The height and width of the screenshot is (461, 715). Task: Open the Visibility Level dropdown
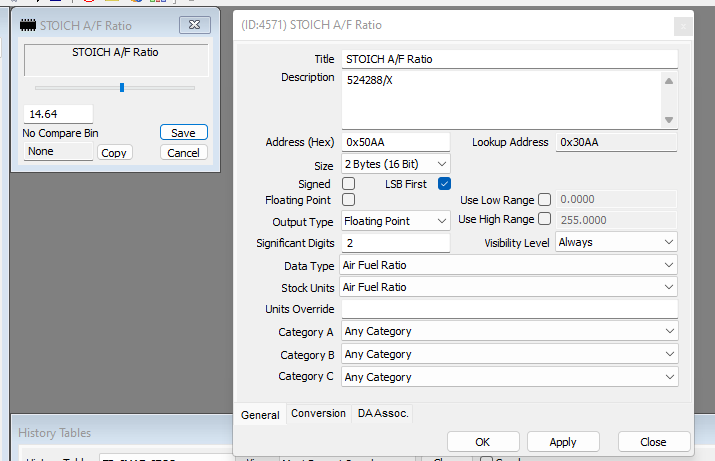[x=616, y=242]
